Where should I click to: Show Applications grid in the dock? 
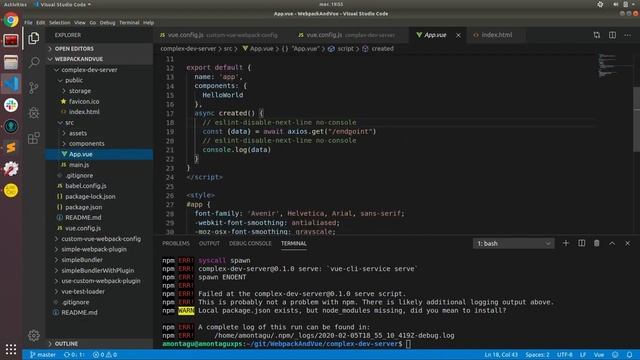[11, 349]
